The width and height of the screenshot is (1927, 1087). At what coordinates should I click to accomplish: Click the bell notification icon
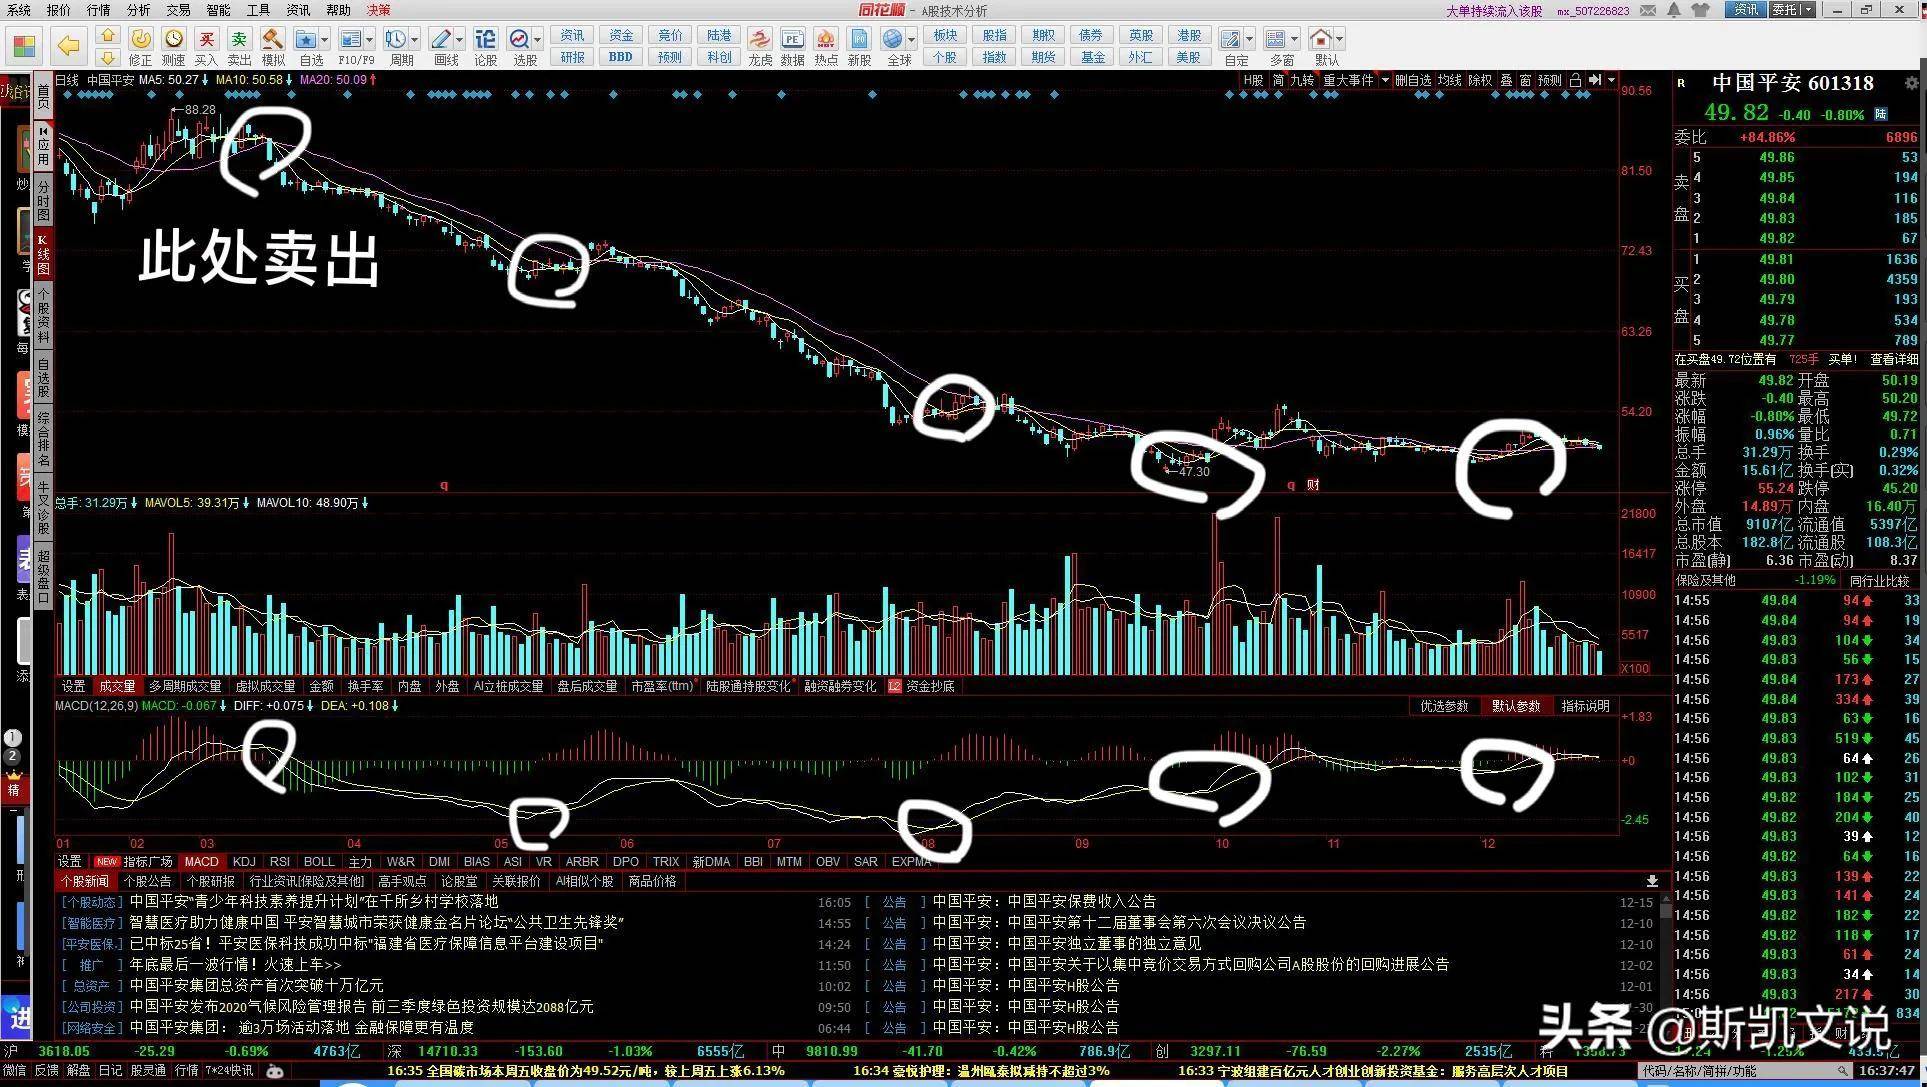(x=1674, y=10)
